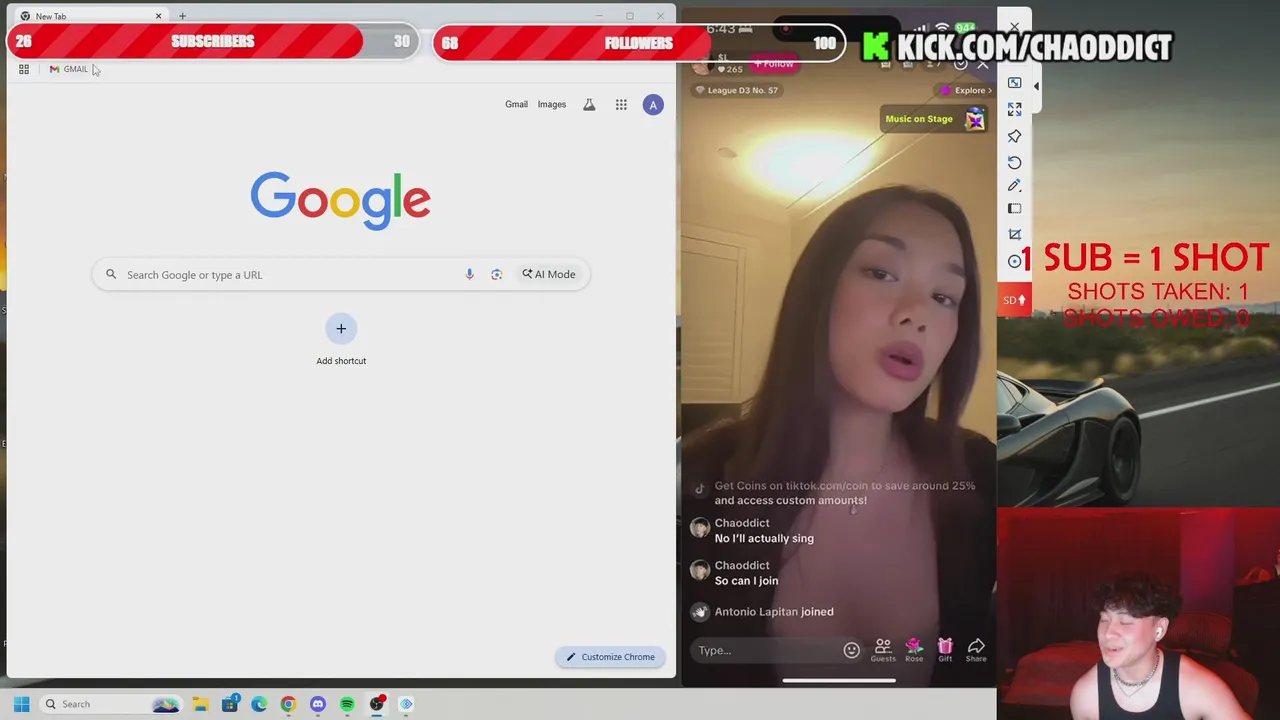
Task: Switch to OBS Studio in taskbar
Action: pos(377,704)
